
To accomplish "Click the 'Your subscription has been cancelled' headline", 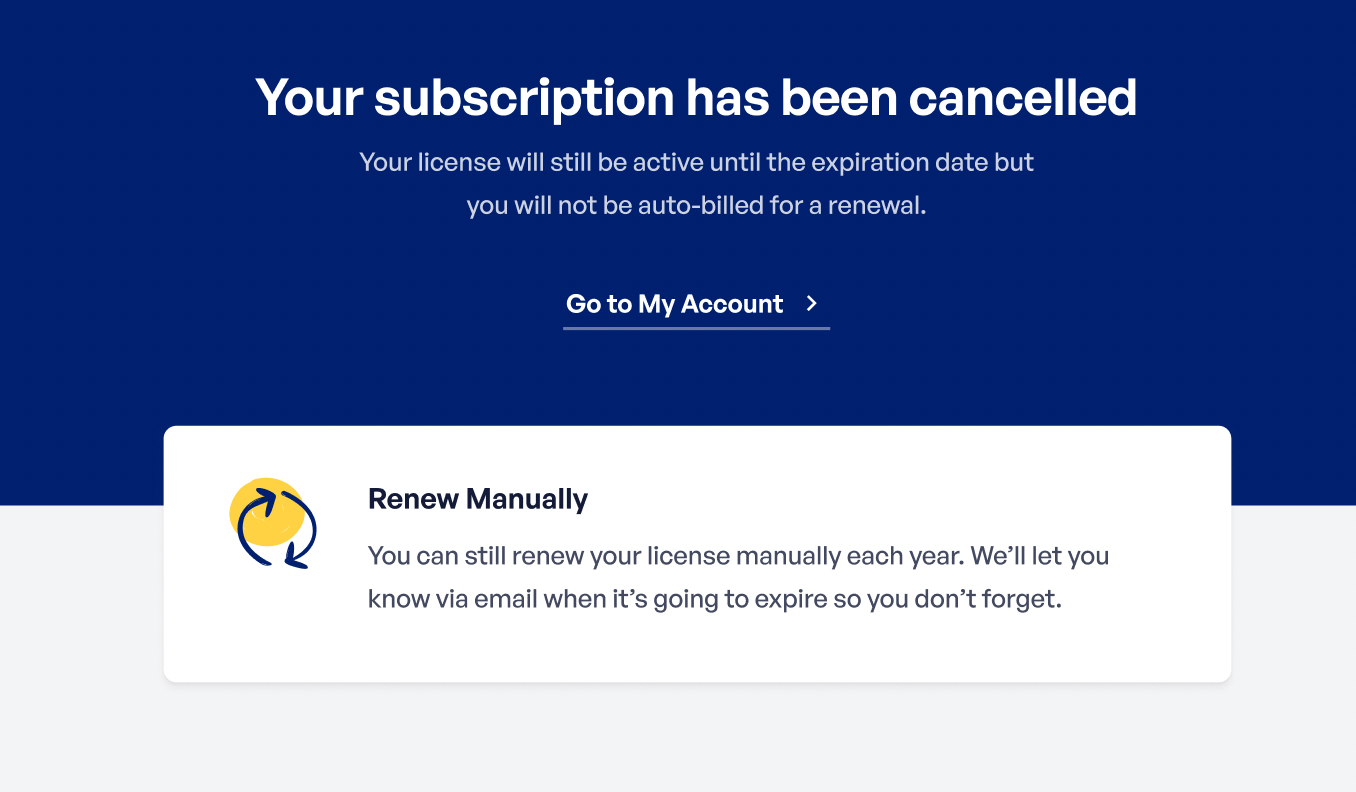I will coord(696,98).
